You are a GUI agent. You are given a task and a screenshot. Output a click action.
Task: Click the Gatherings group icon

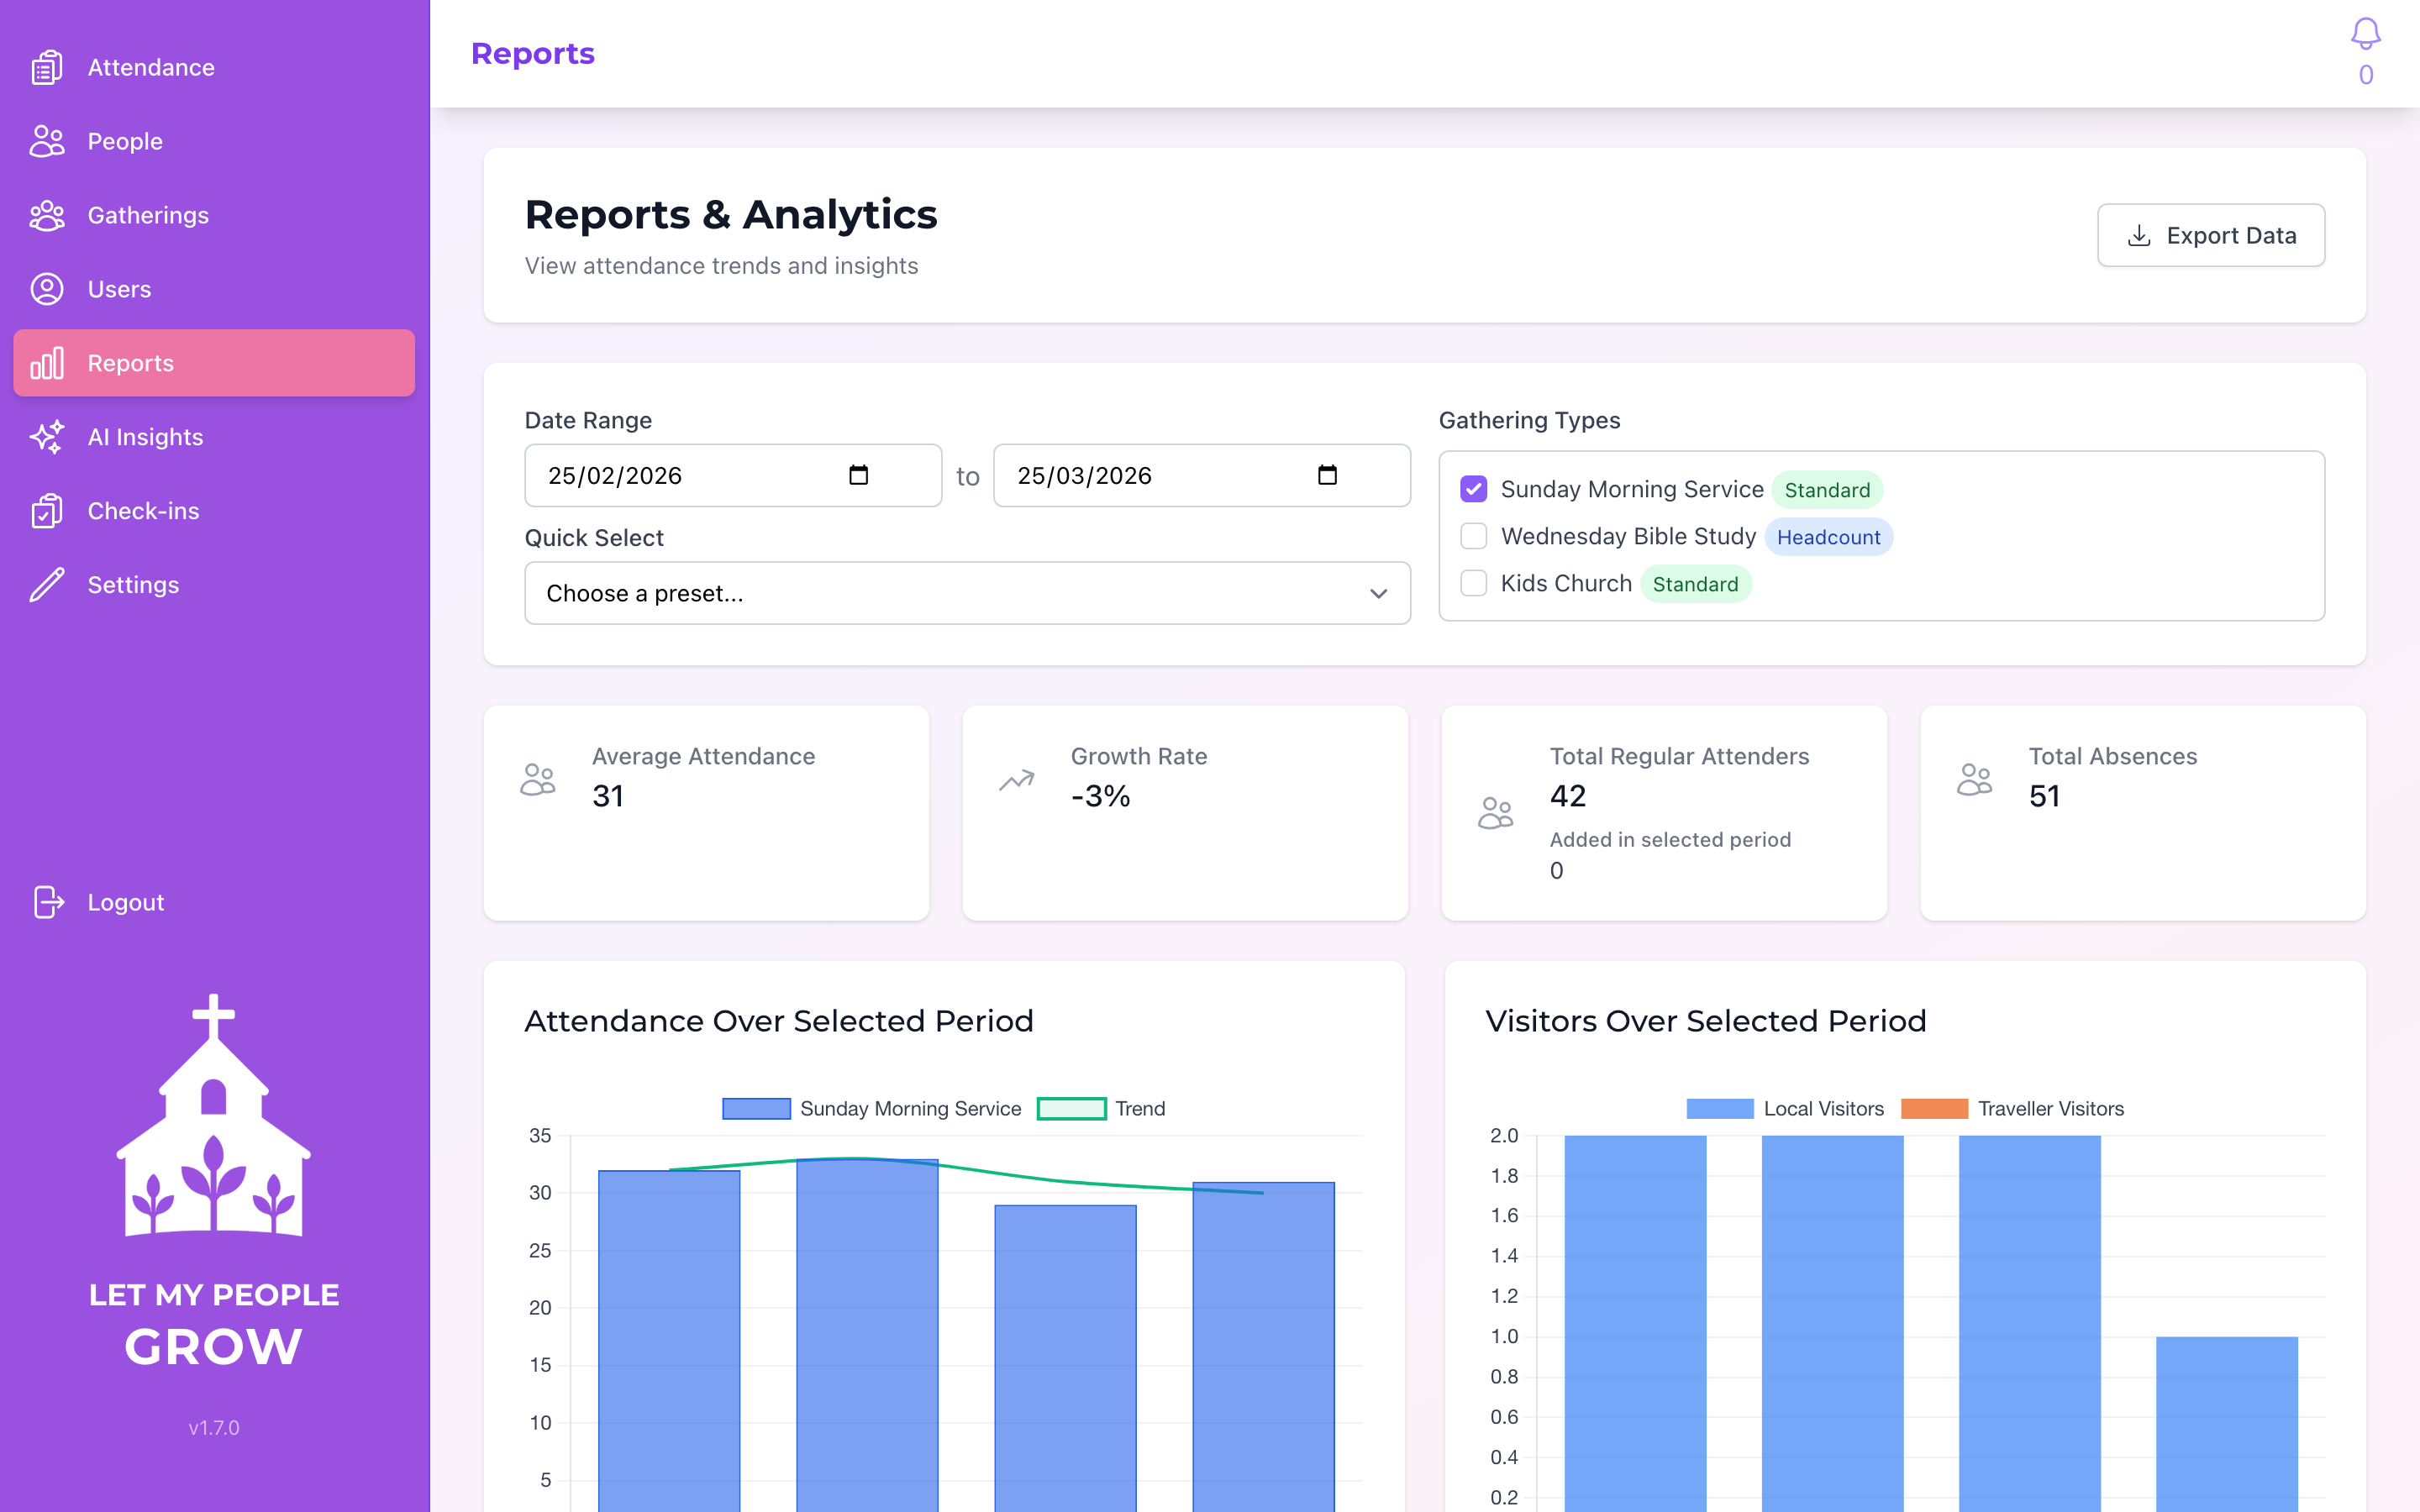click(x=46, y=215)
